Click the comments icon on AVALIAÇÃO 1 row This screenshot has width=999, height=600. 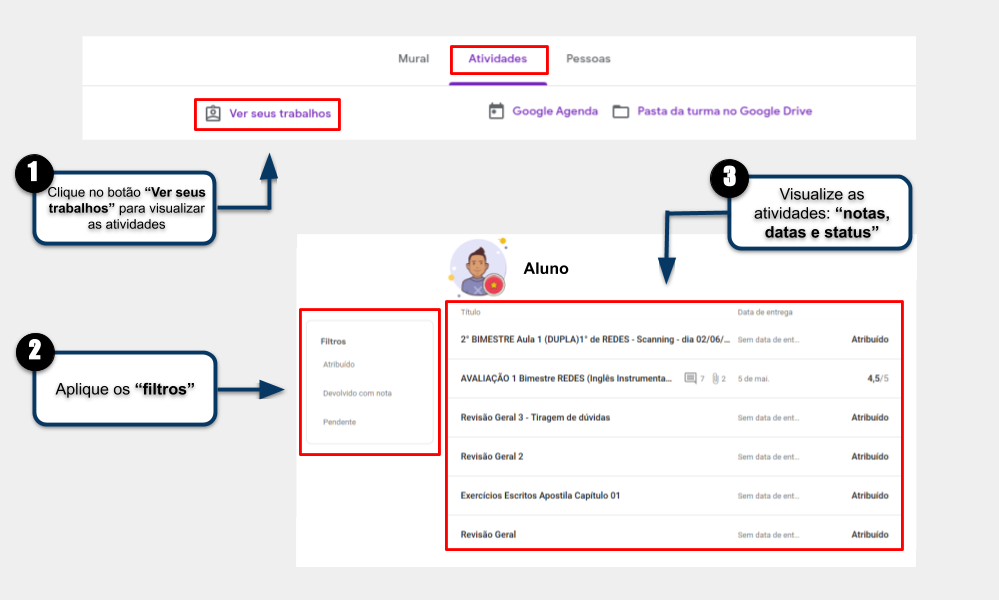click(690, 378)
